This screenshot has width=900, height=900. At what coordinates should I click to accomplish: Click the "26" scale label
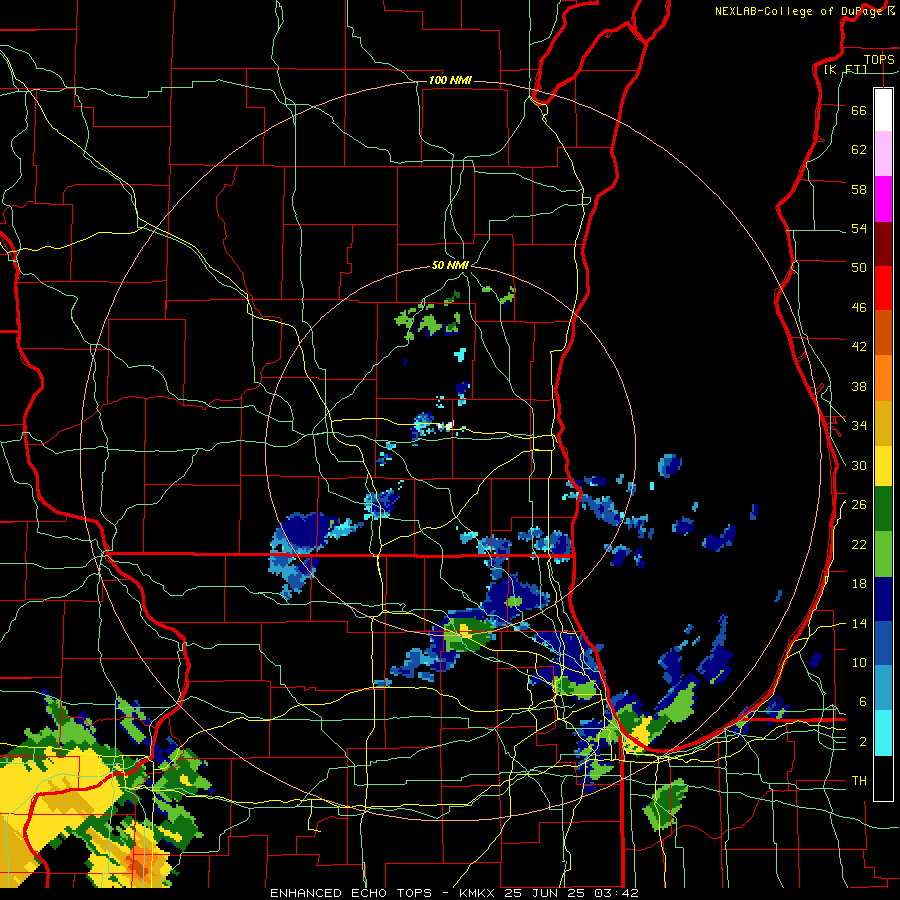pos(859,505)
